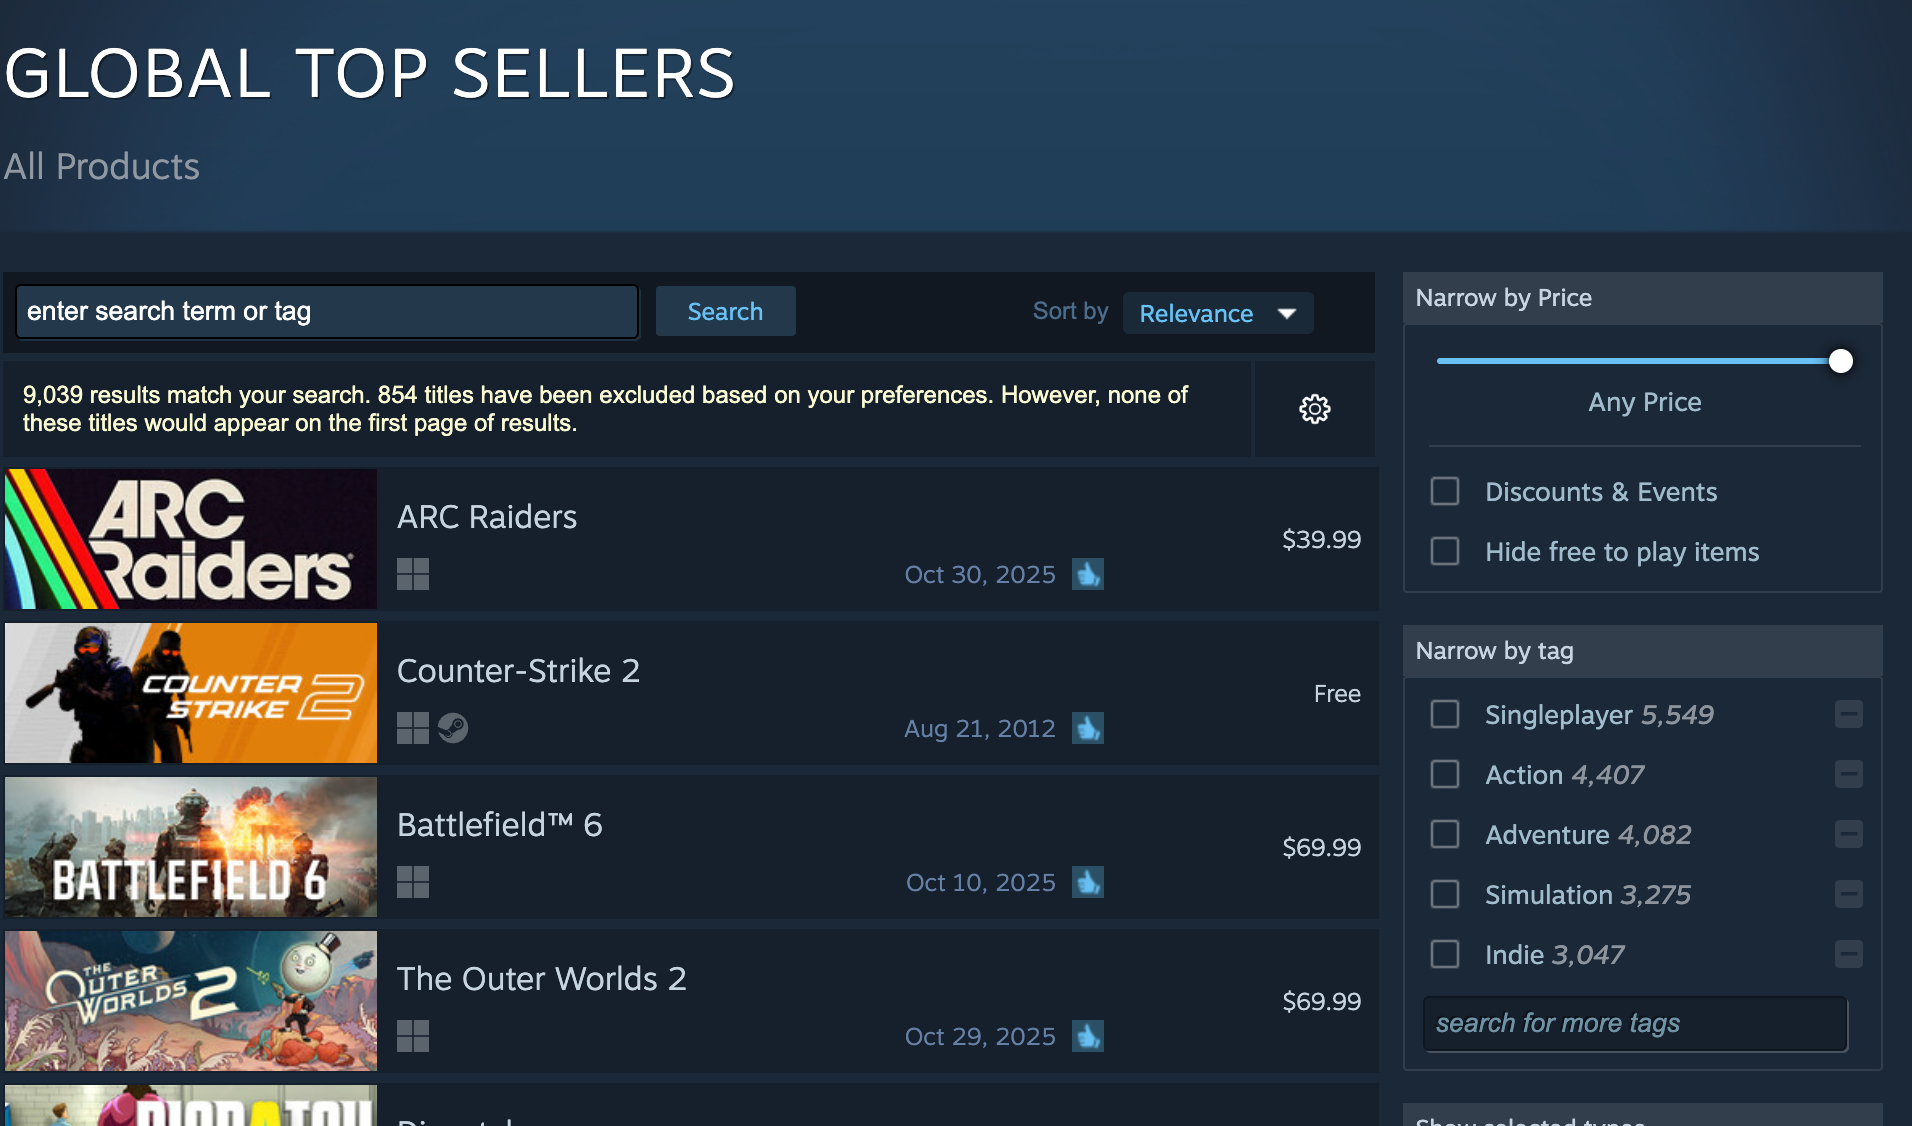Image resolution: width=1912 pixels, height=1126 pixels.
Task: Exclude the Singleplayer tag with minus icon
Action: pos(1848,714)
